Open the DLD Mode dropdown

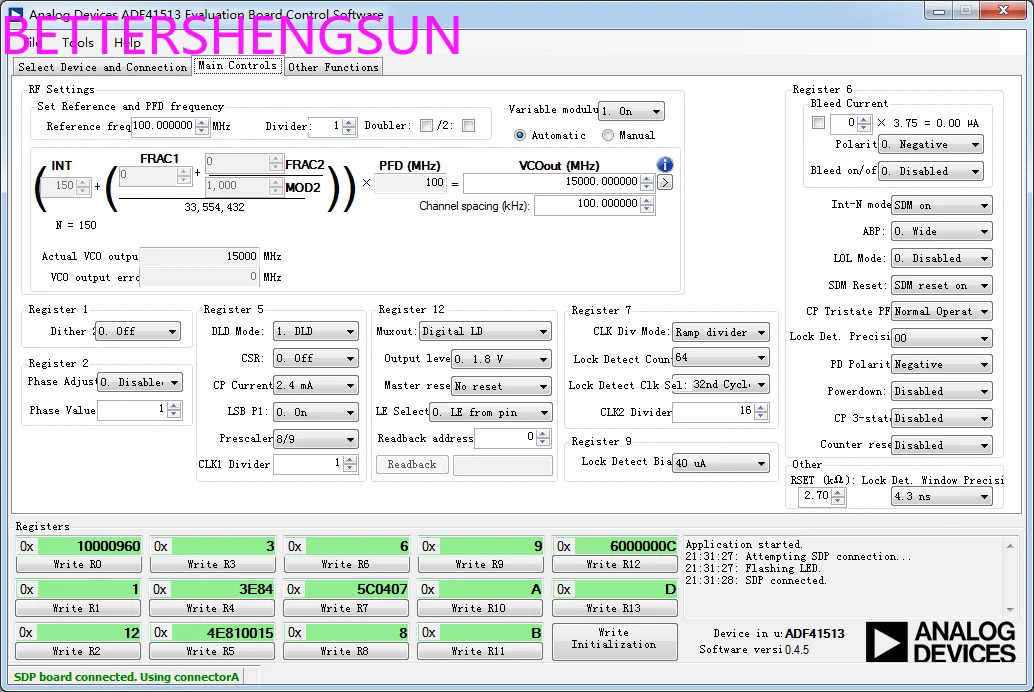[316, 331]
